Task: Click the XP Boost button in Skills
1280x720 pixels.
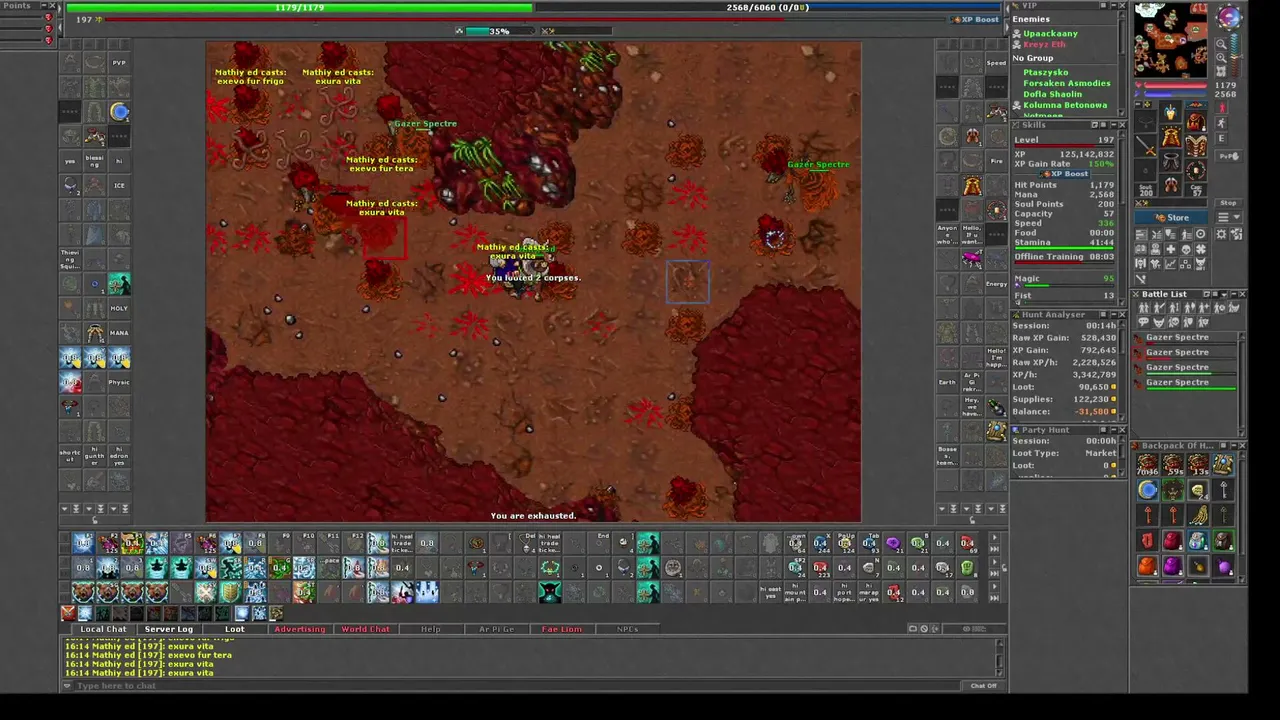Action: tap(1068, 174)
